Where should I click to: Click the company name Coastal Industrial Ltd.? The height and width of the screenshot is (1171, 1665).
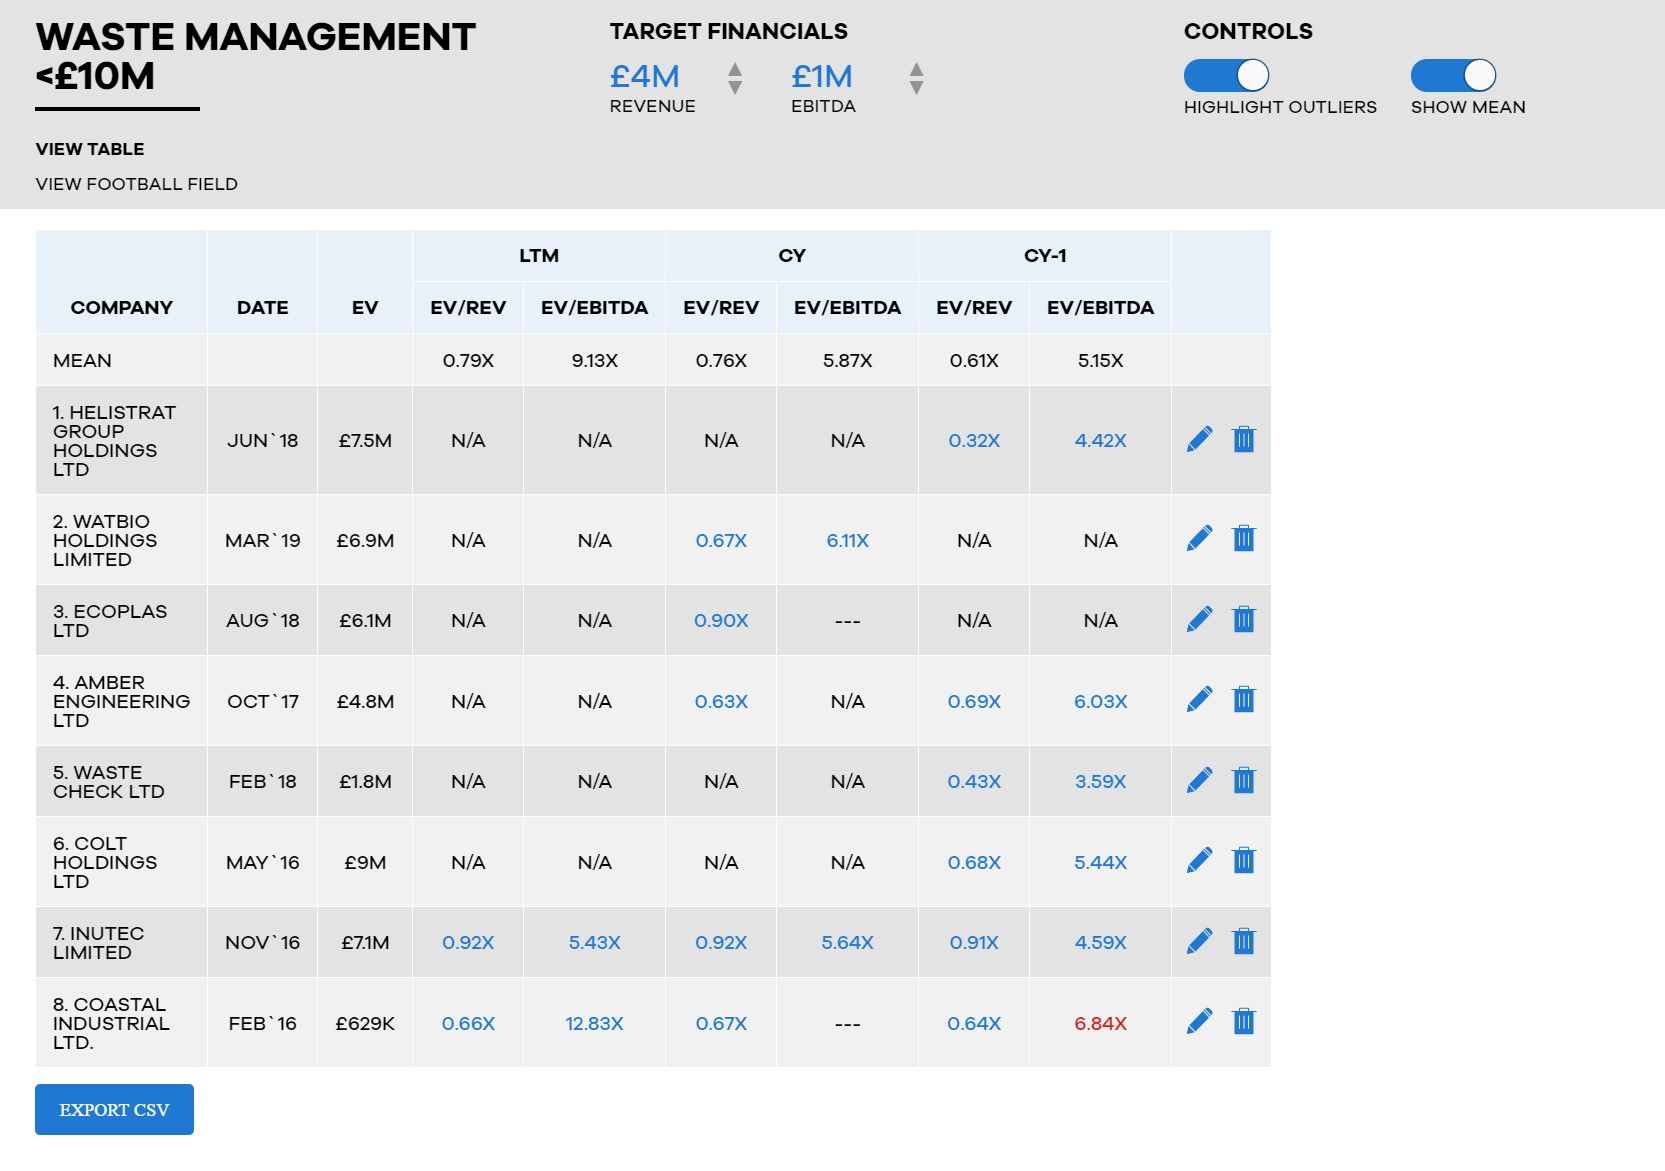(x=111, y=1023)
